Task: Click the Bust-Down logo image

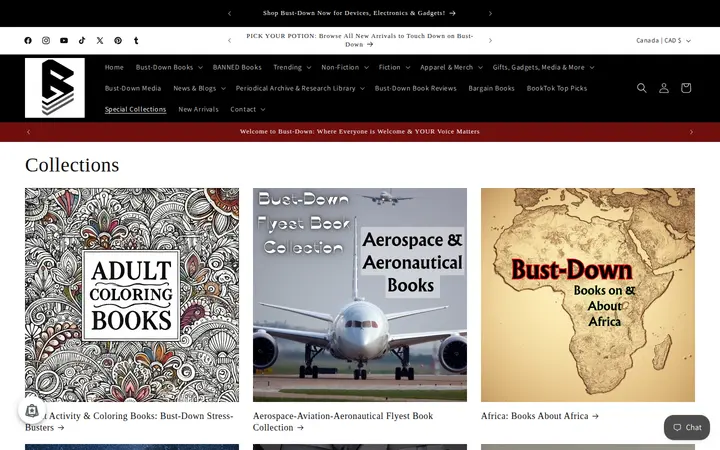Action: [55, 88]
